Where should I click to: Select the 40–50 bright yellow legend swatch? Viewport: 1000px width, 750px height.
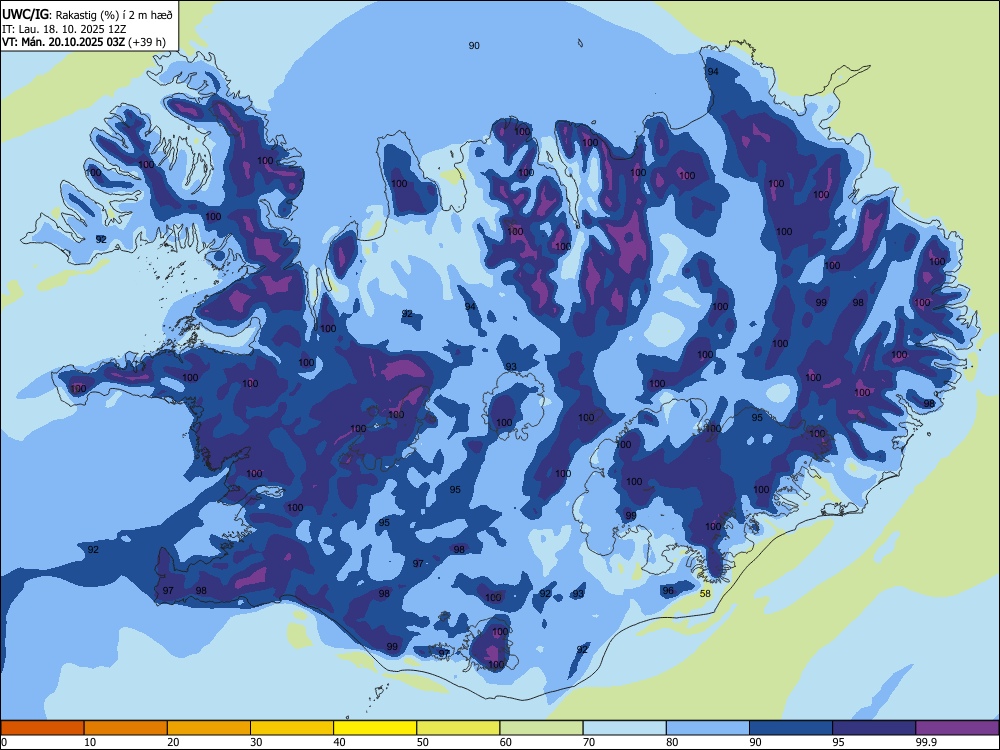(x=375, y=728)
